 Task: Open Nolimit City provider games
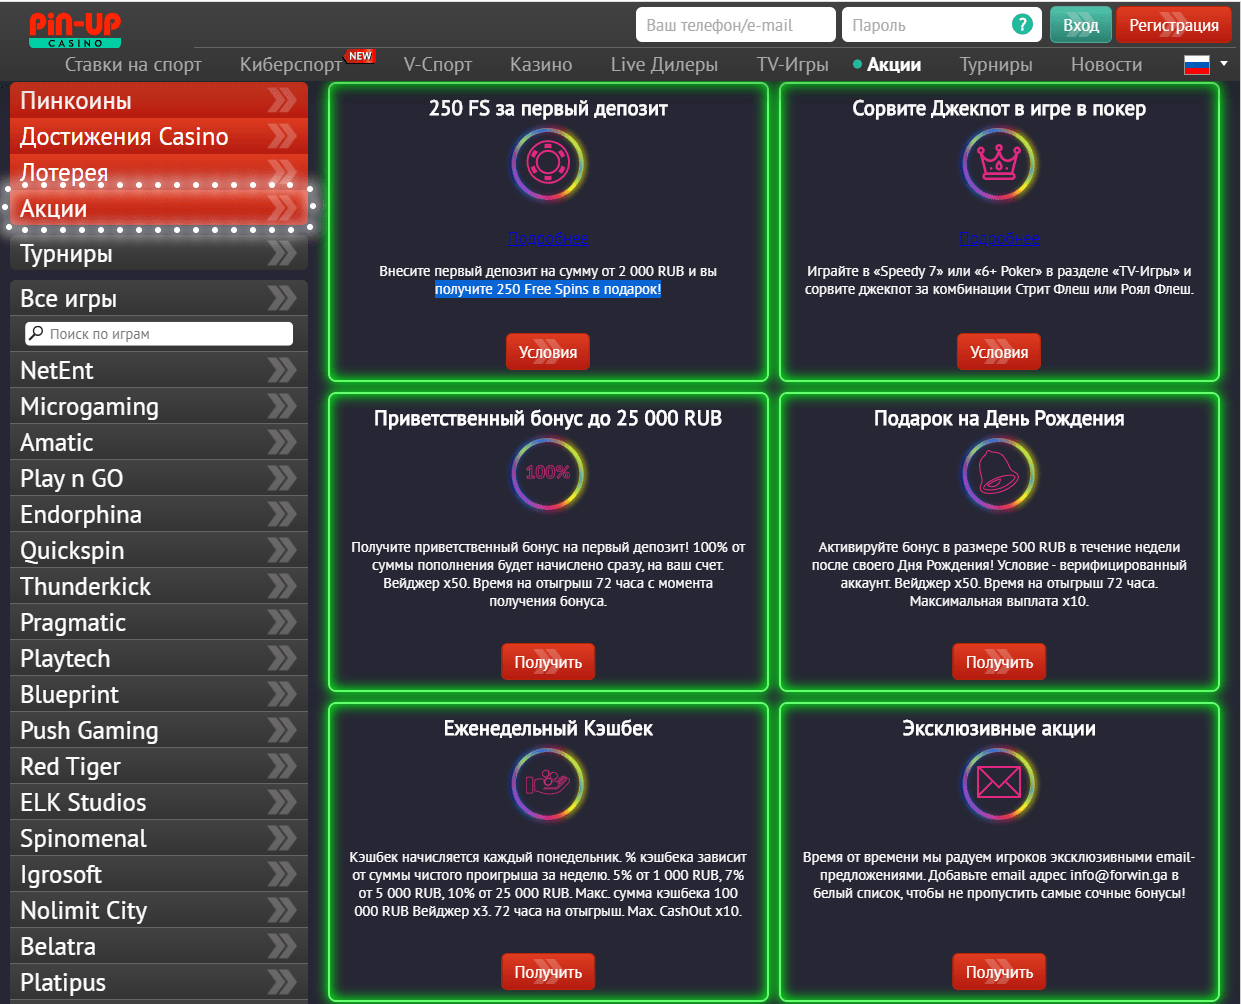click(159, 910)
